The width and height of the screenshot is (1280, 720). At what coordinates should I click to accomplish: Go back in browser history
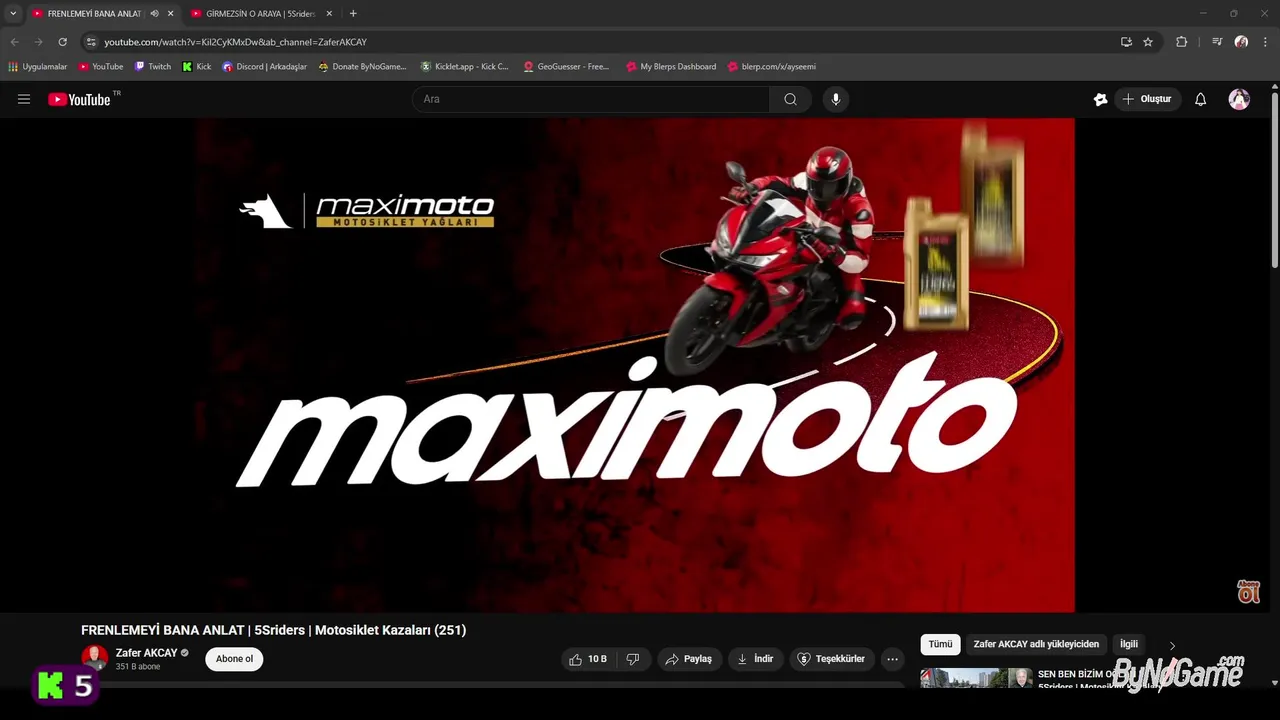point(14,42)
